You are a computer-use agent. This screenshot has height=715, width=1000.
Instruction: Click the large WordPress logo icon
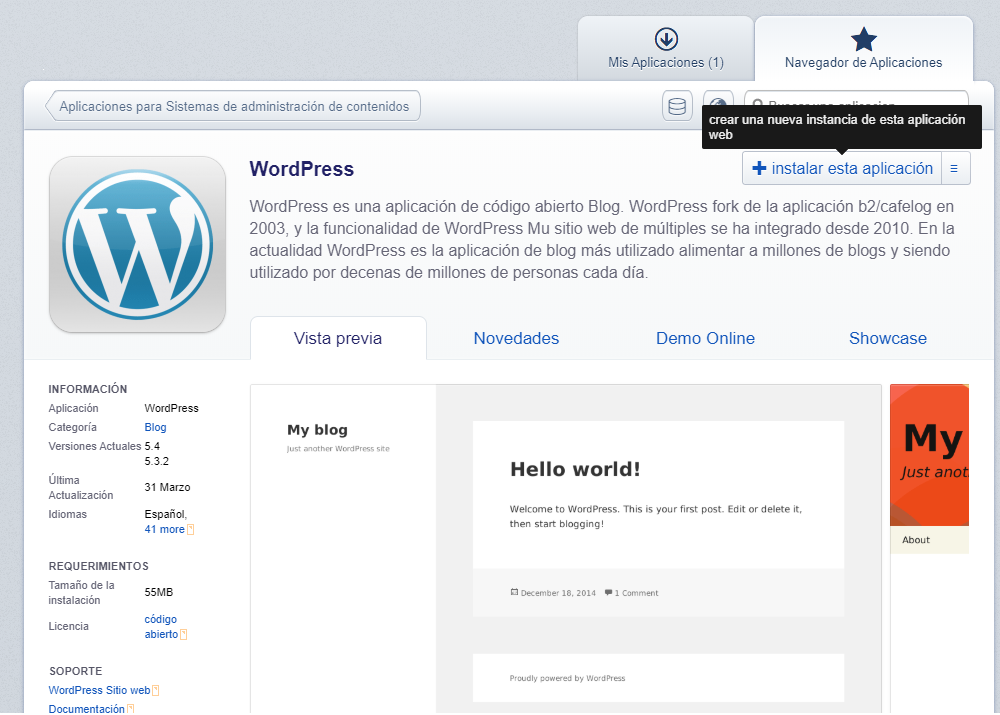point(138,244)
